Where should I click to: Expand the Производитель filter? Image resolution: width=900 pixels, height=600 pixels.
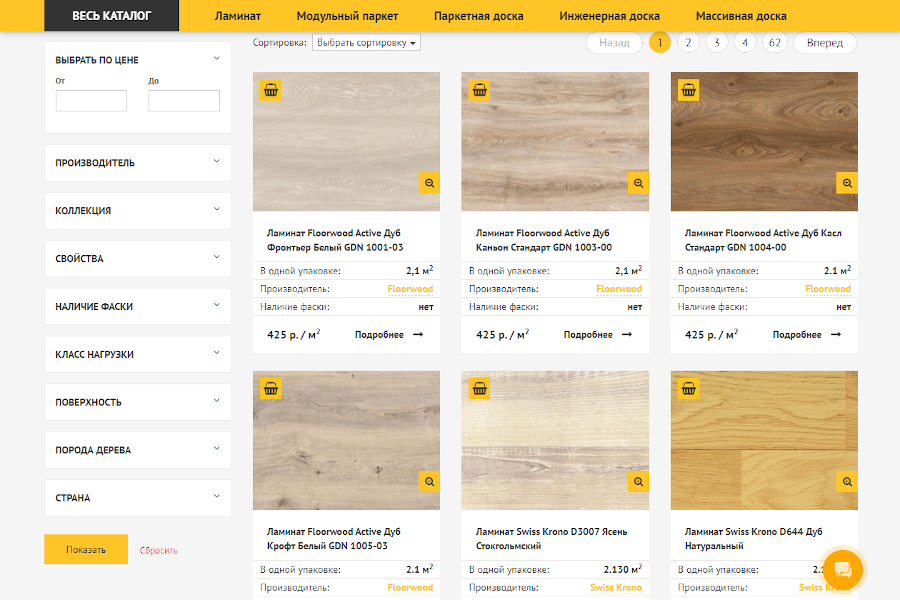pyautogui.click(x=137, y=163)
